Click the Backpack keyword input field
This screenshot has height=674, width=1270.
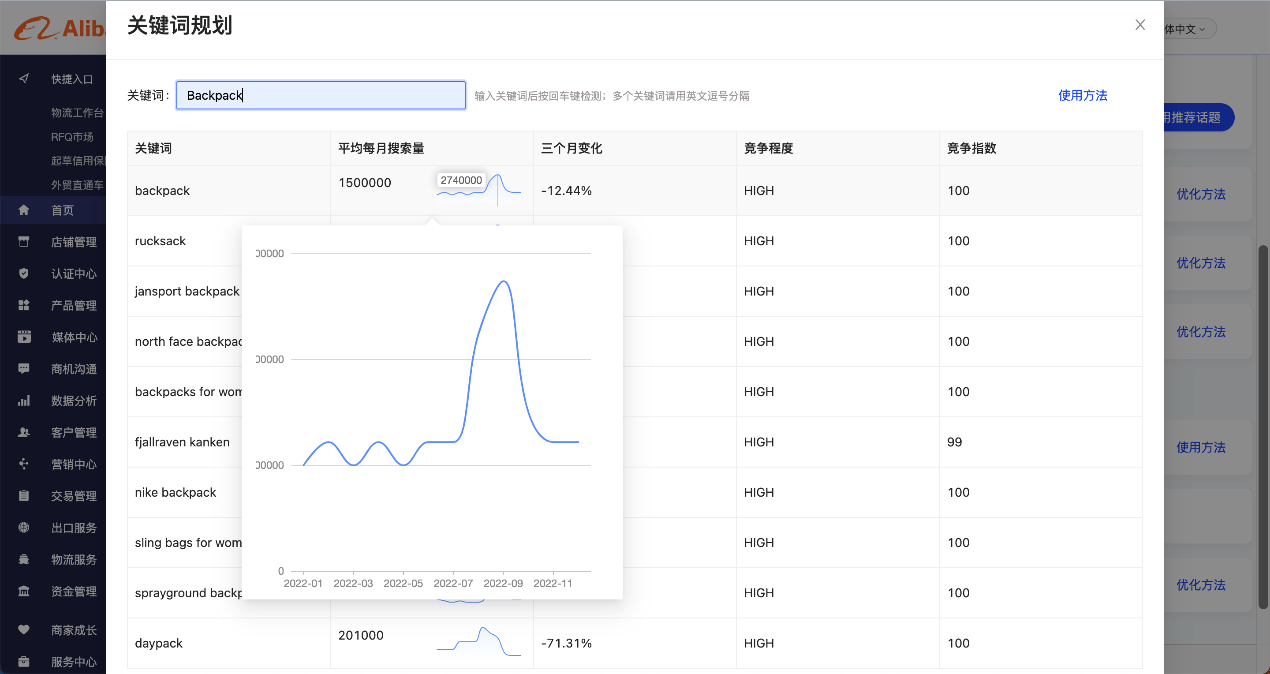click(320, 95)
